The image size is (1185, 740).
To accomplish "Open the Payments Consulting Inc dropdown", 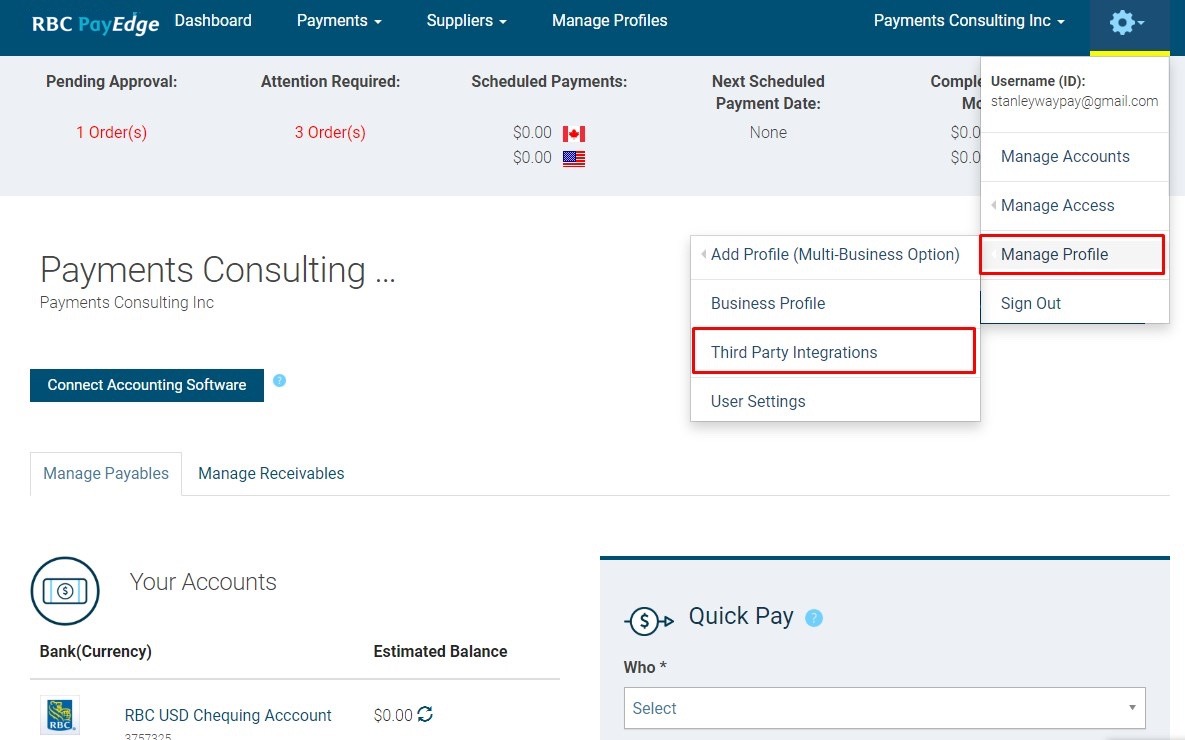I will coord(969,21).
